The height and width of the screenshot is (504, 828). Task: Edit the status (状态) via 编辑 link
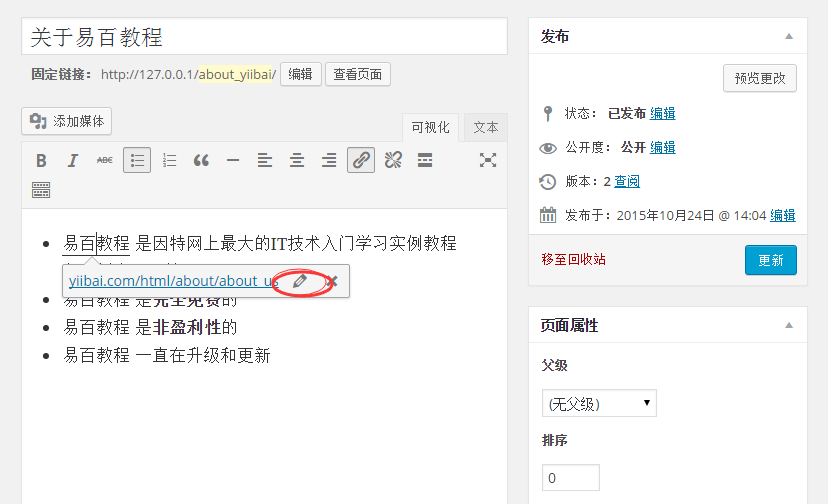(662, 114)
